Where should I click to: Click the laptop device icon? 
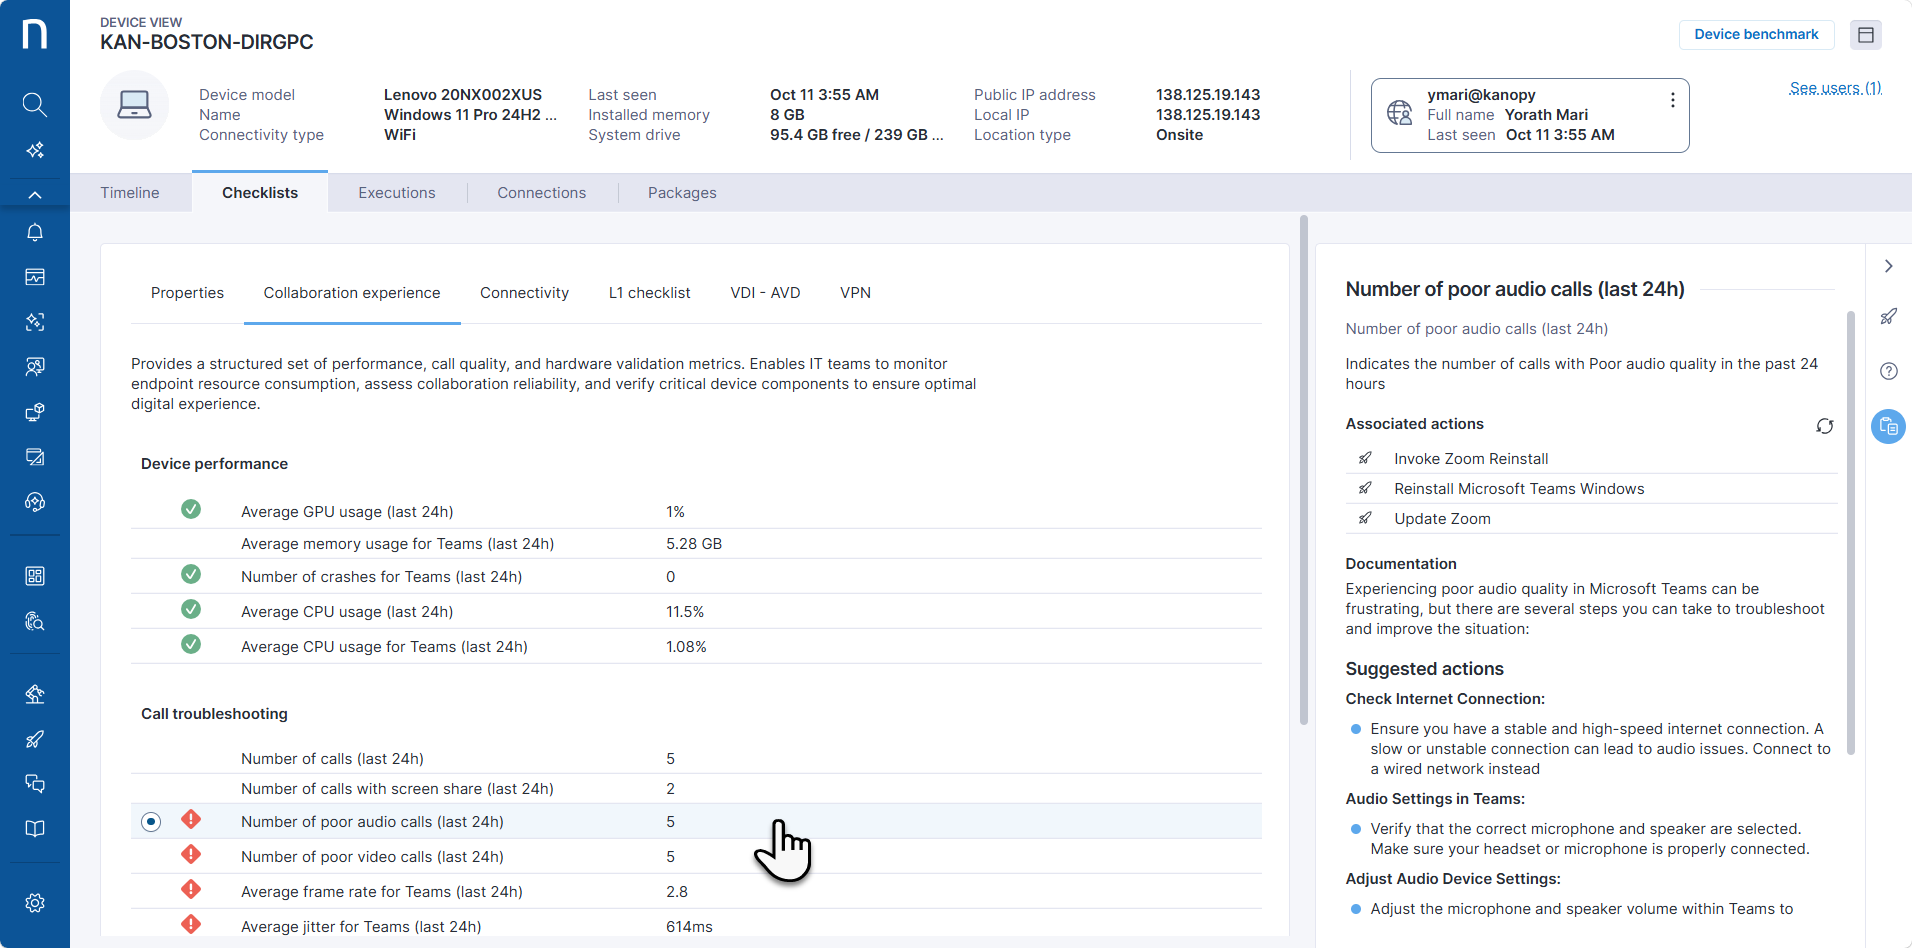[134, 105]
